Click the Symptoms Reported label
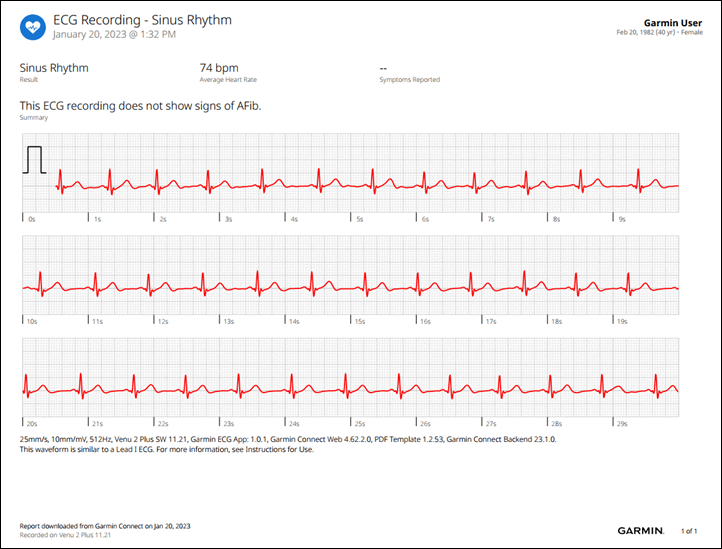Viewport: 722px width, 549px height. coord(409,80)
